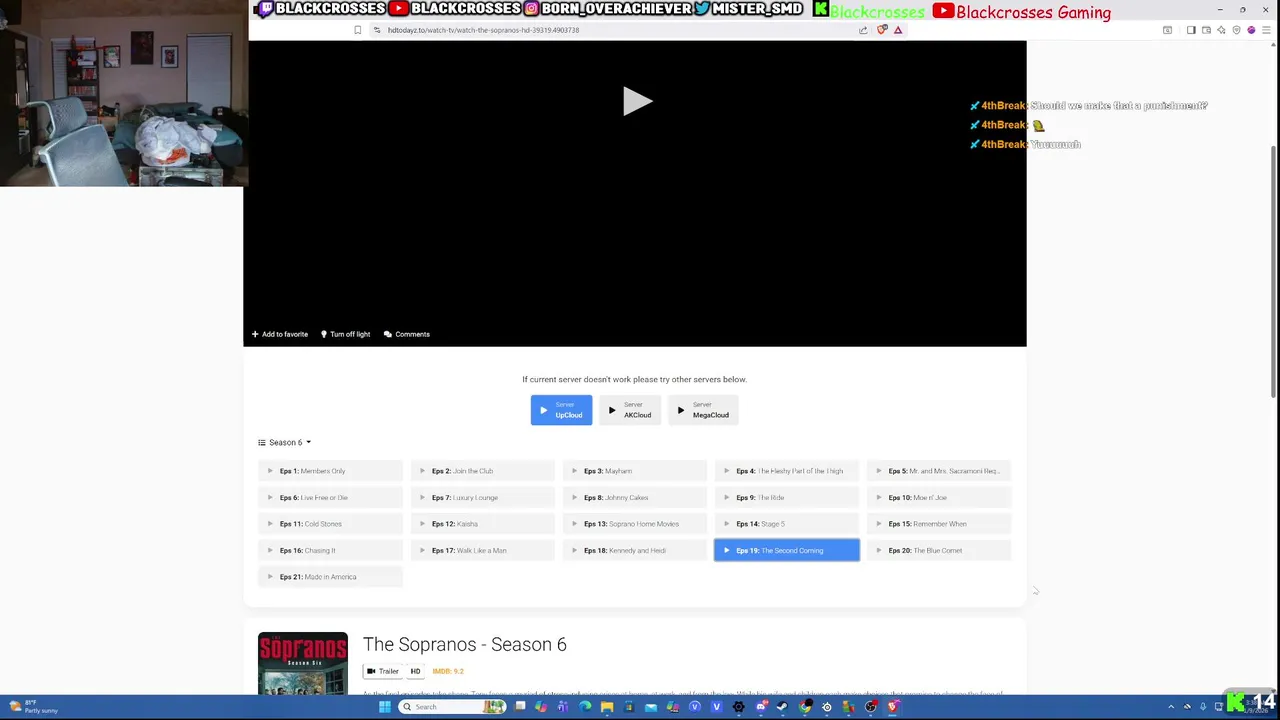Play Eps 15: Remember When
1280x720 pixels.
938,524
